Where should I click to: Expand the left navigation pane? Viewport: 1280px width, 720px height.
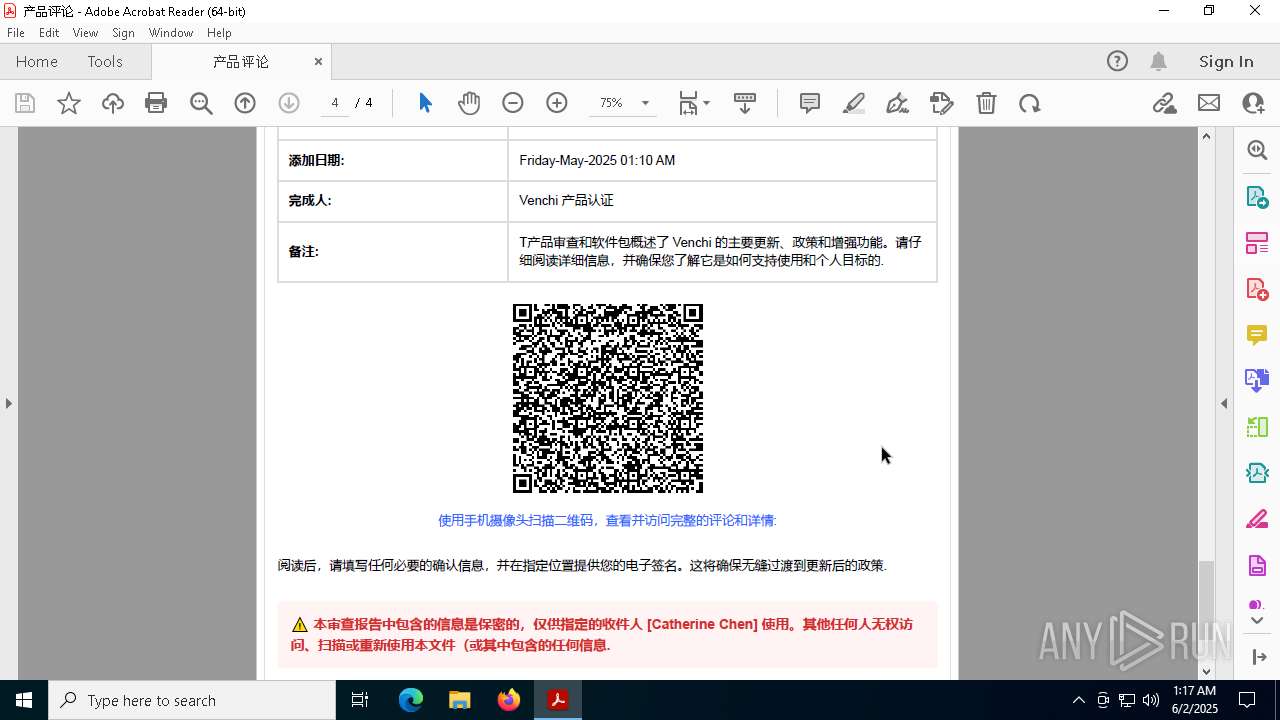(9, 403)
